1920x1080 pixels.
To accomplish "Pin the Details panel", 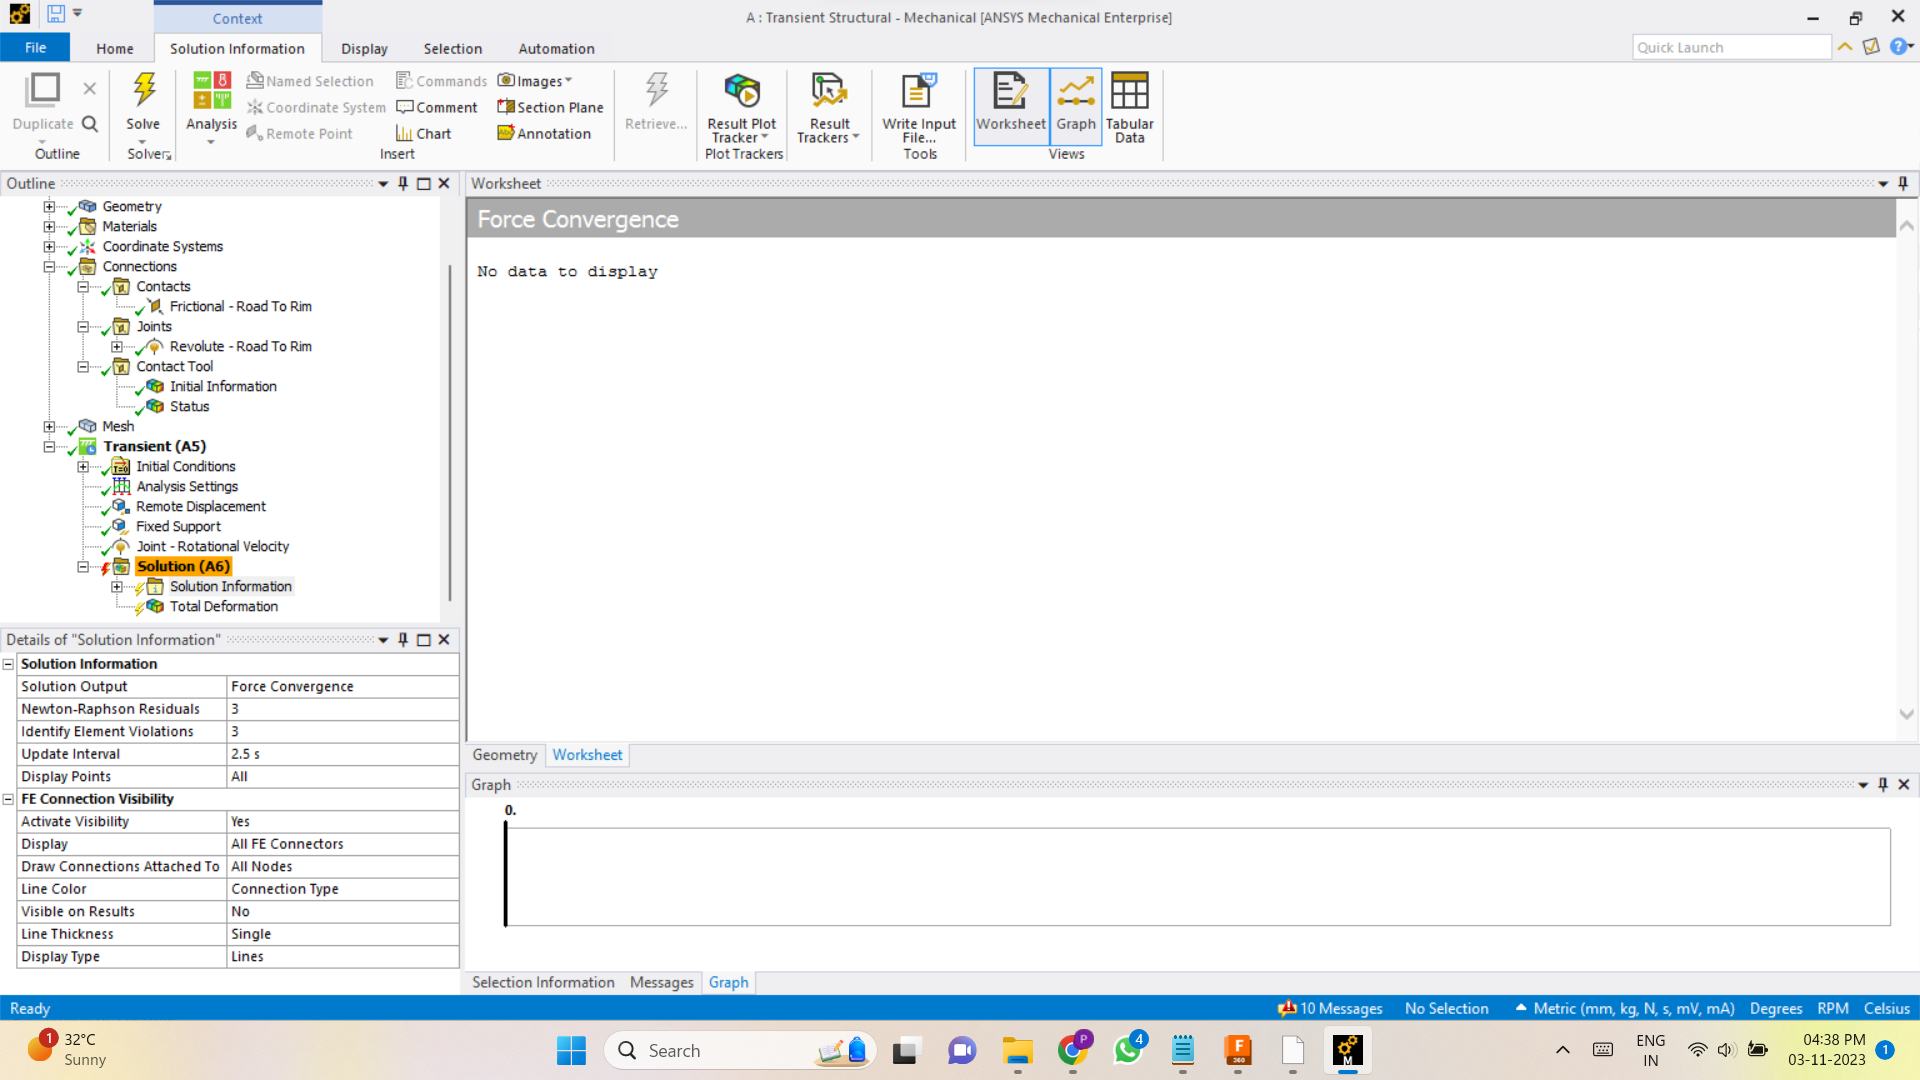I will [403, 639].
